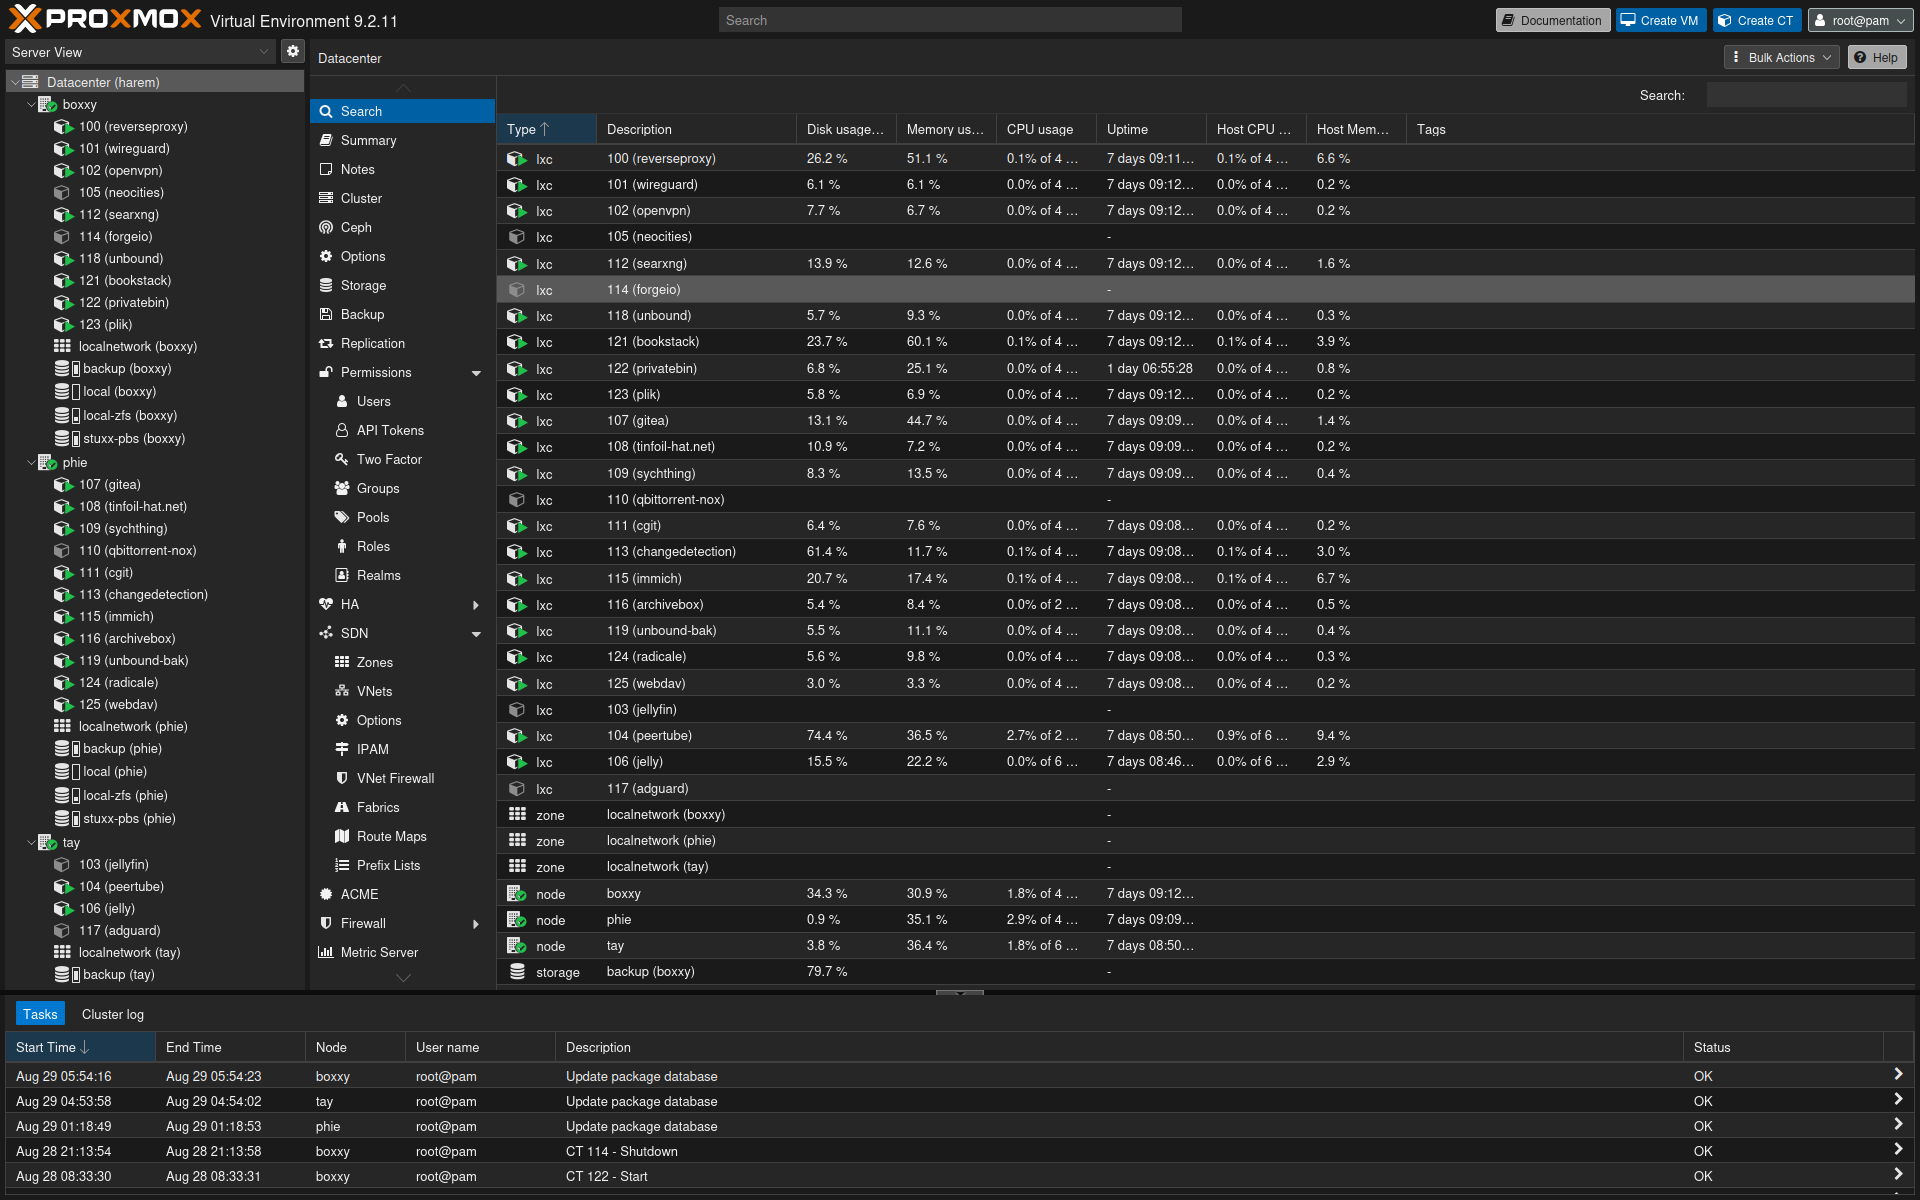Click the Ceph icon in datacenter menu
This screenshot has width=1920, height=1200.
[326, 227]
